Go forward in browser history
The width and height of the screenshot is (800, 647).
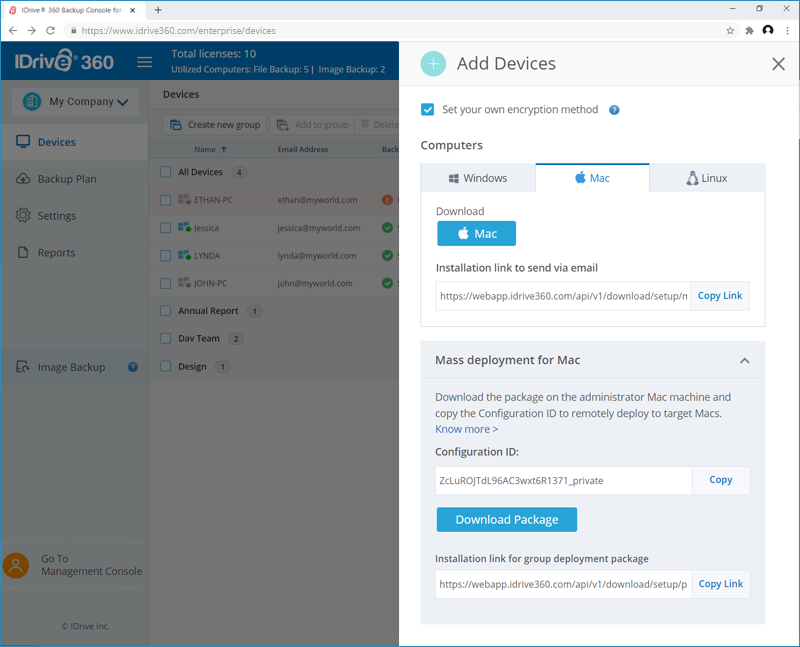click(32, 31)
